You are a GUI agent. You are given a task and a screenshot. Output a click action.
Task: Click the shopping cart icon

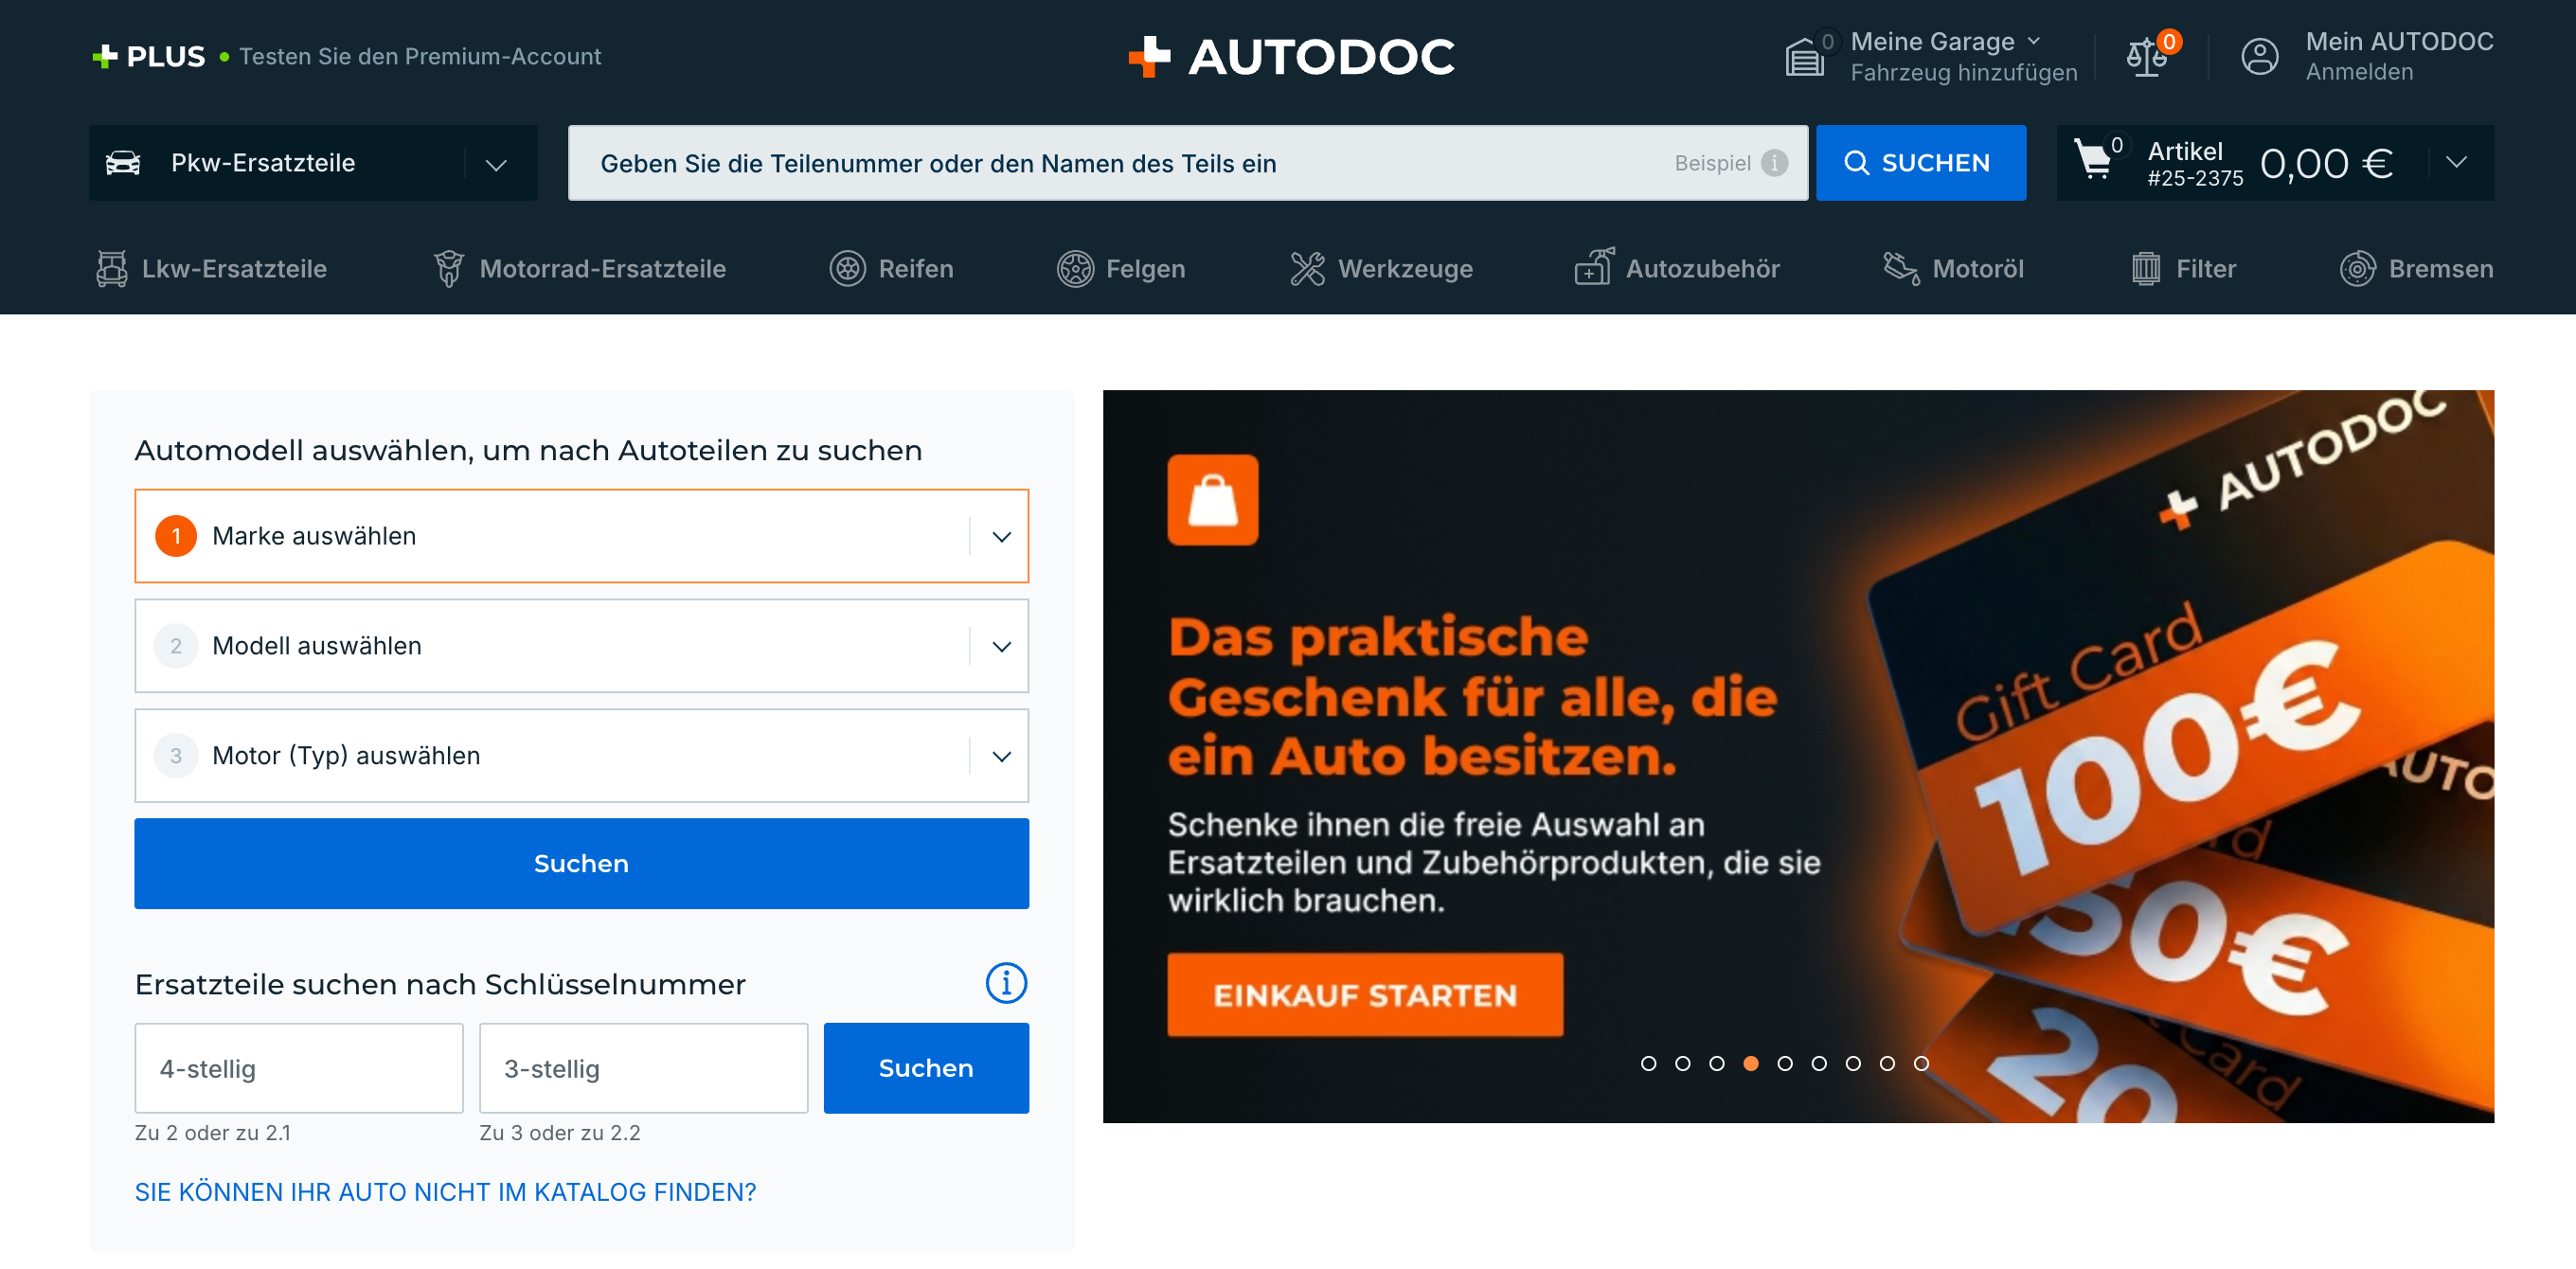pos(2093,160)
